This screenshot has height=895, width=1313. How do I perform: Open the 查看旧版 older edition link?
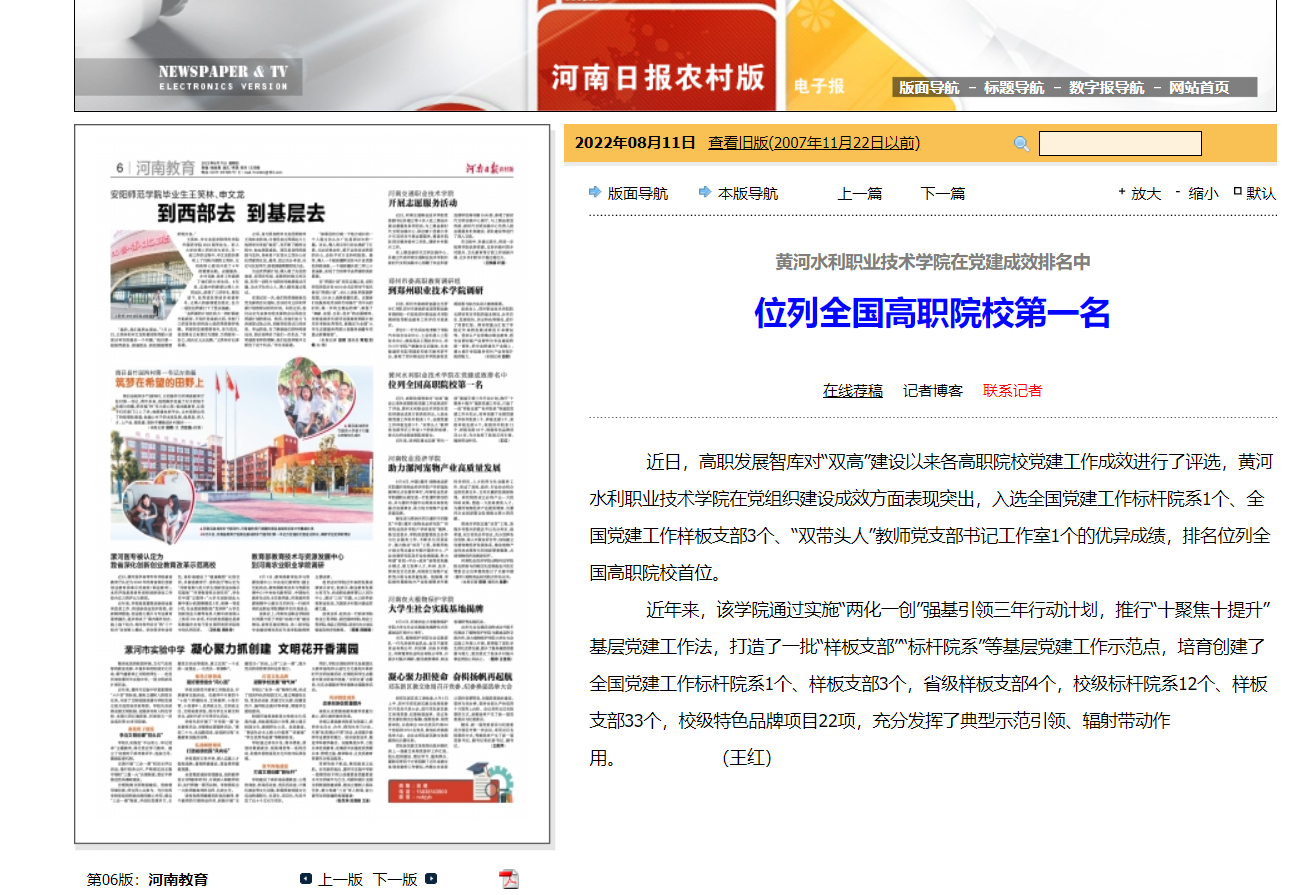[x=814, y=143]
